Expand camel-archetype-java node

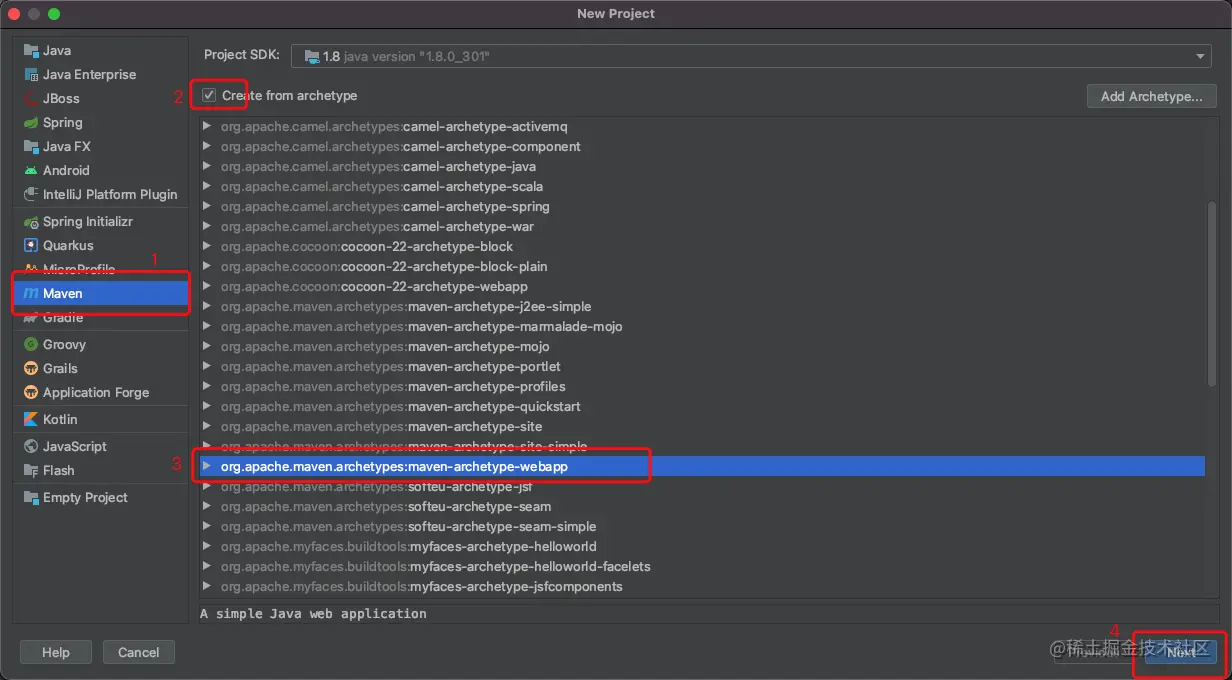pos(207,166)
